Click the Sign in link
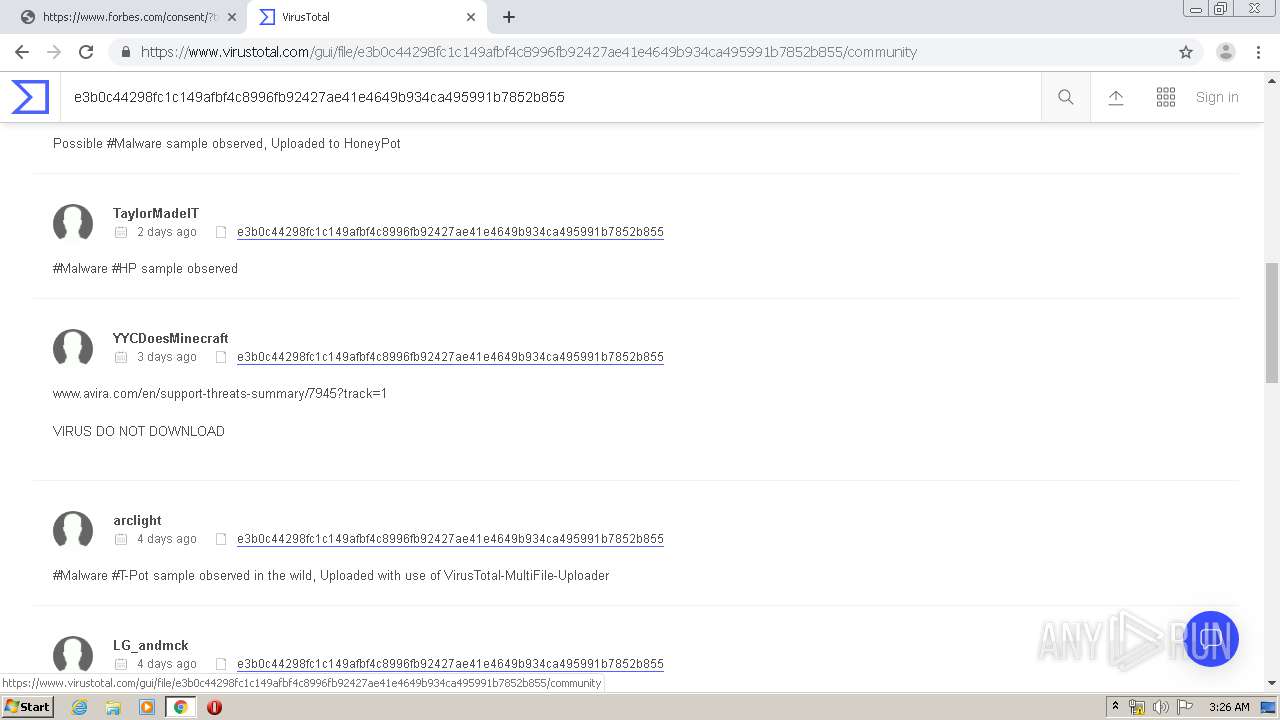Screen dimensions: 1280x720 [1217, 97]
